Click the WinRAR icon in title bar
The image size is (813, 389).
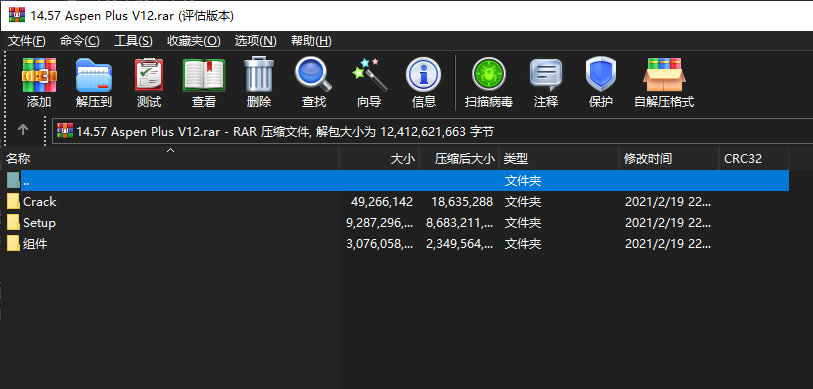(17, 16)
